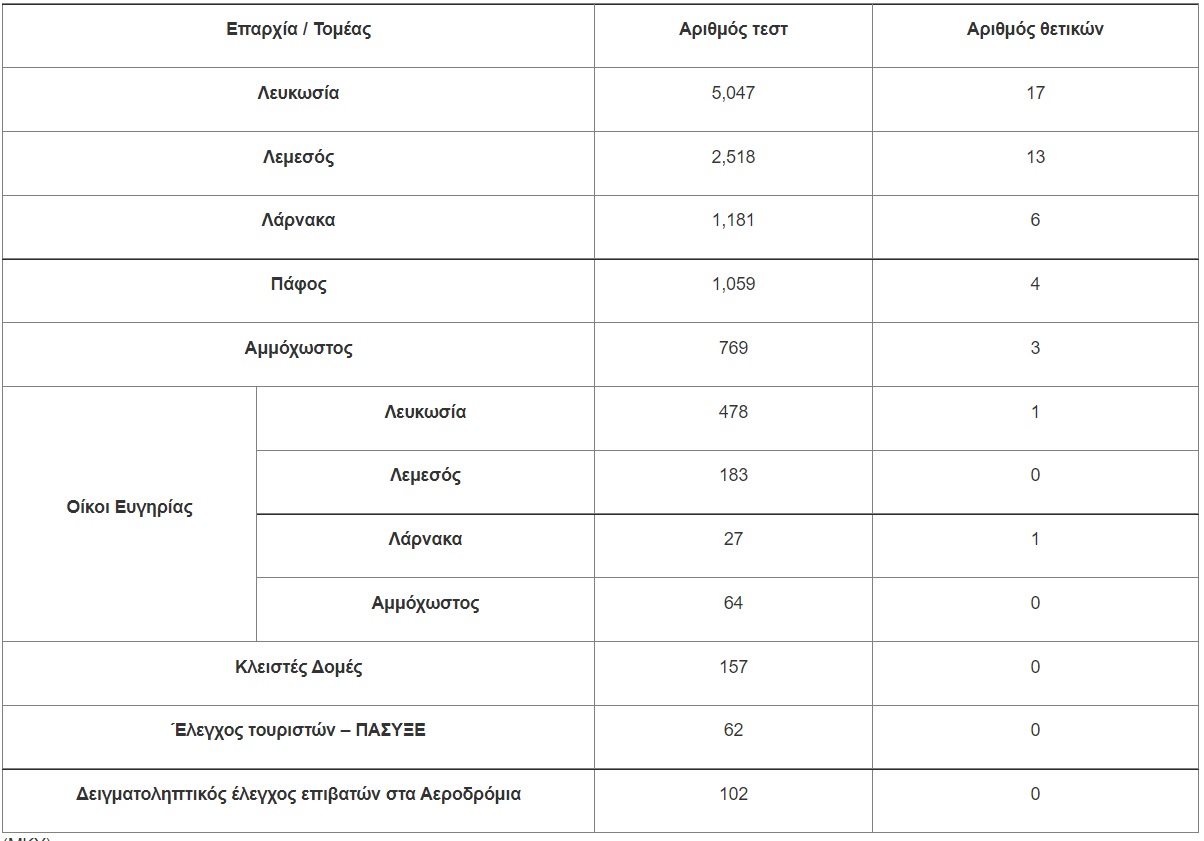Select the 1,059 value in Πάφος row
The width and height of the screenshot is (1204, 841).
pos(733,284)
